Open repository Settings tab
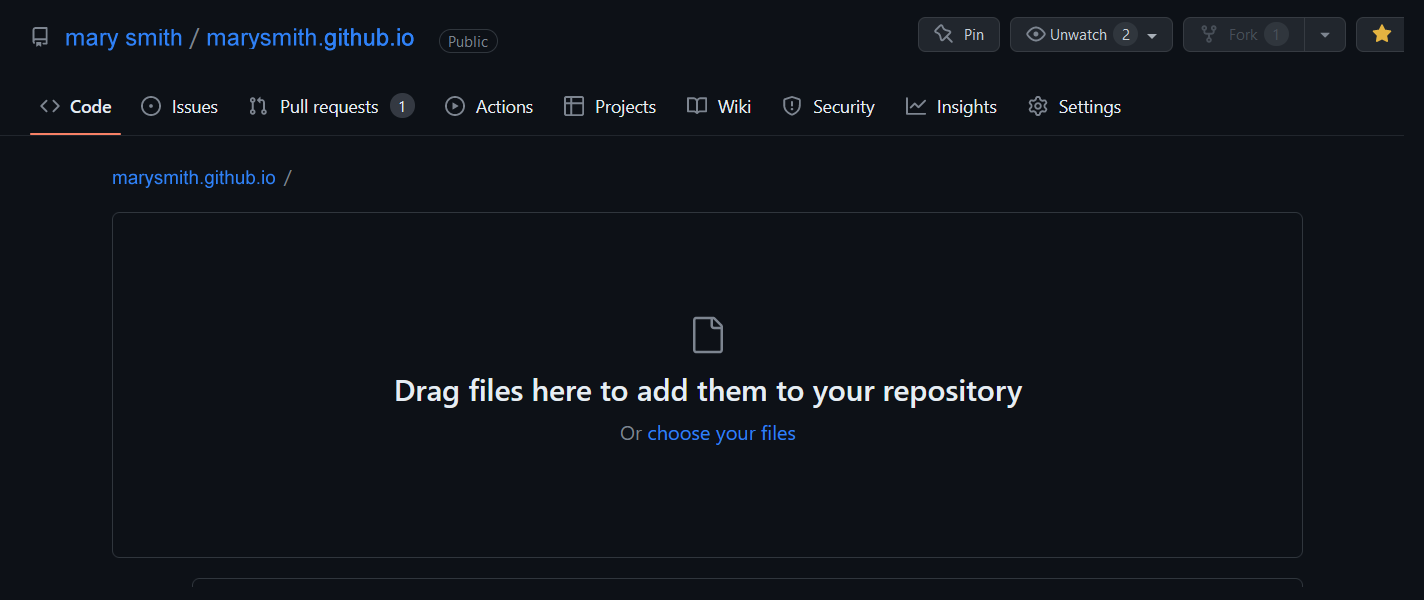Image resolution: width=1424 pixels, height=600 pixels. (1075, 107)
